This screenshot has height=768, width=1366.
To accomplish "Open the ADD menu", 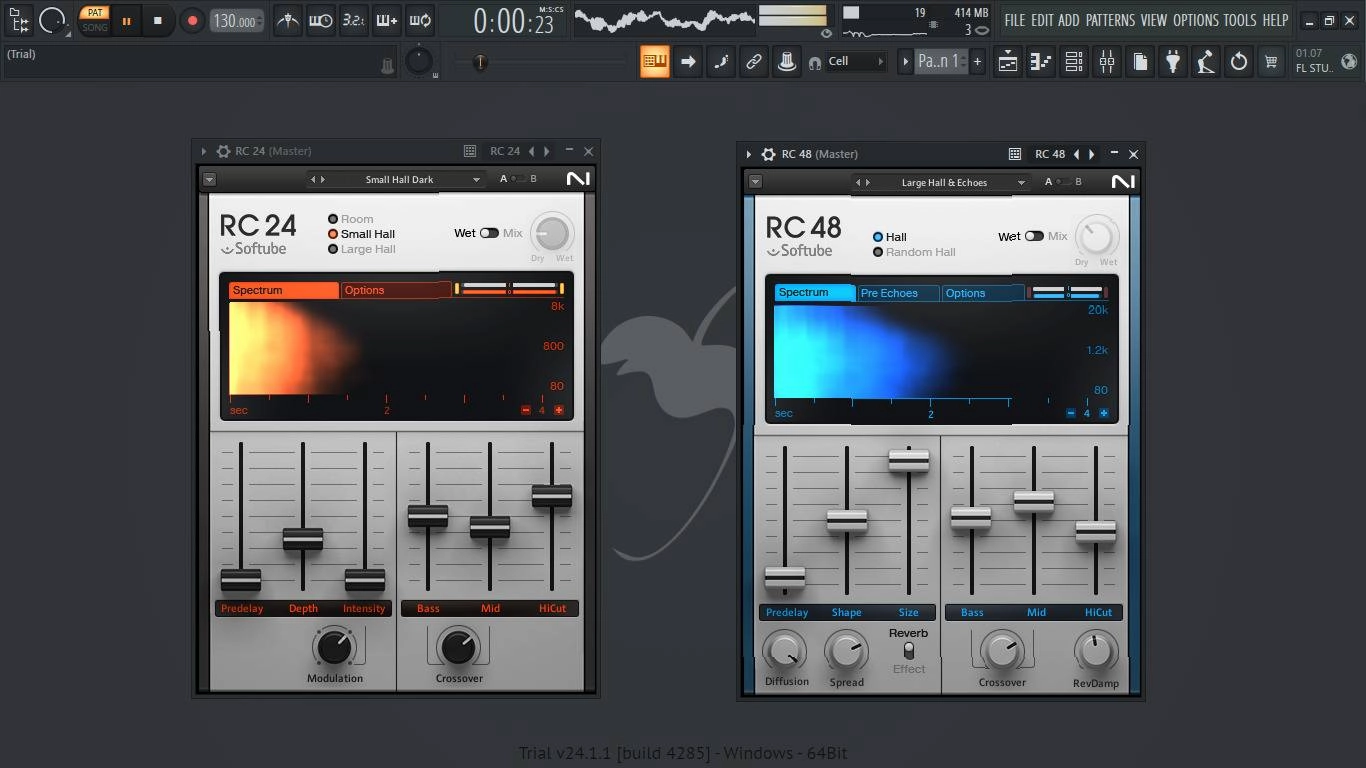I will [1069, 20].
